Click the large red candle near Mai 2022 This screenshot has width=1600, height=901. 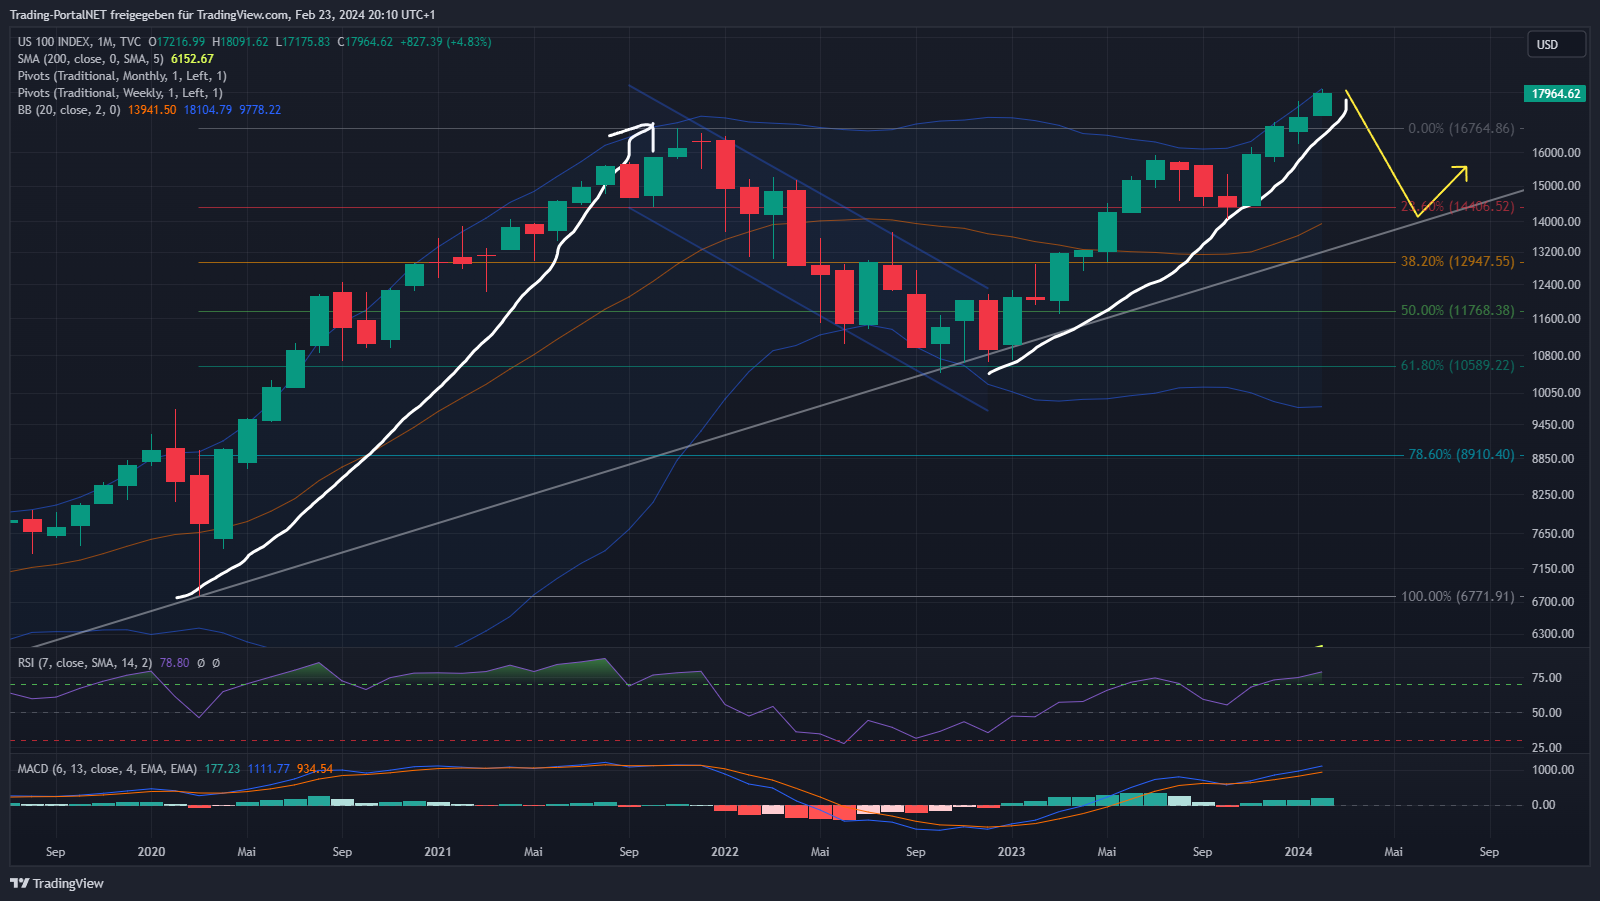[x=796, y=227]
